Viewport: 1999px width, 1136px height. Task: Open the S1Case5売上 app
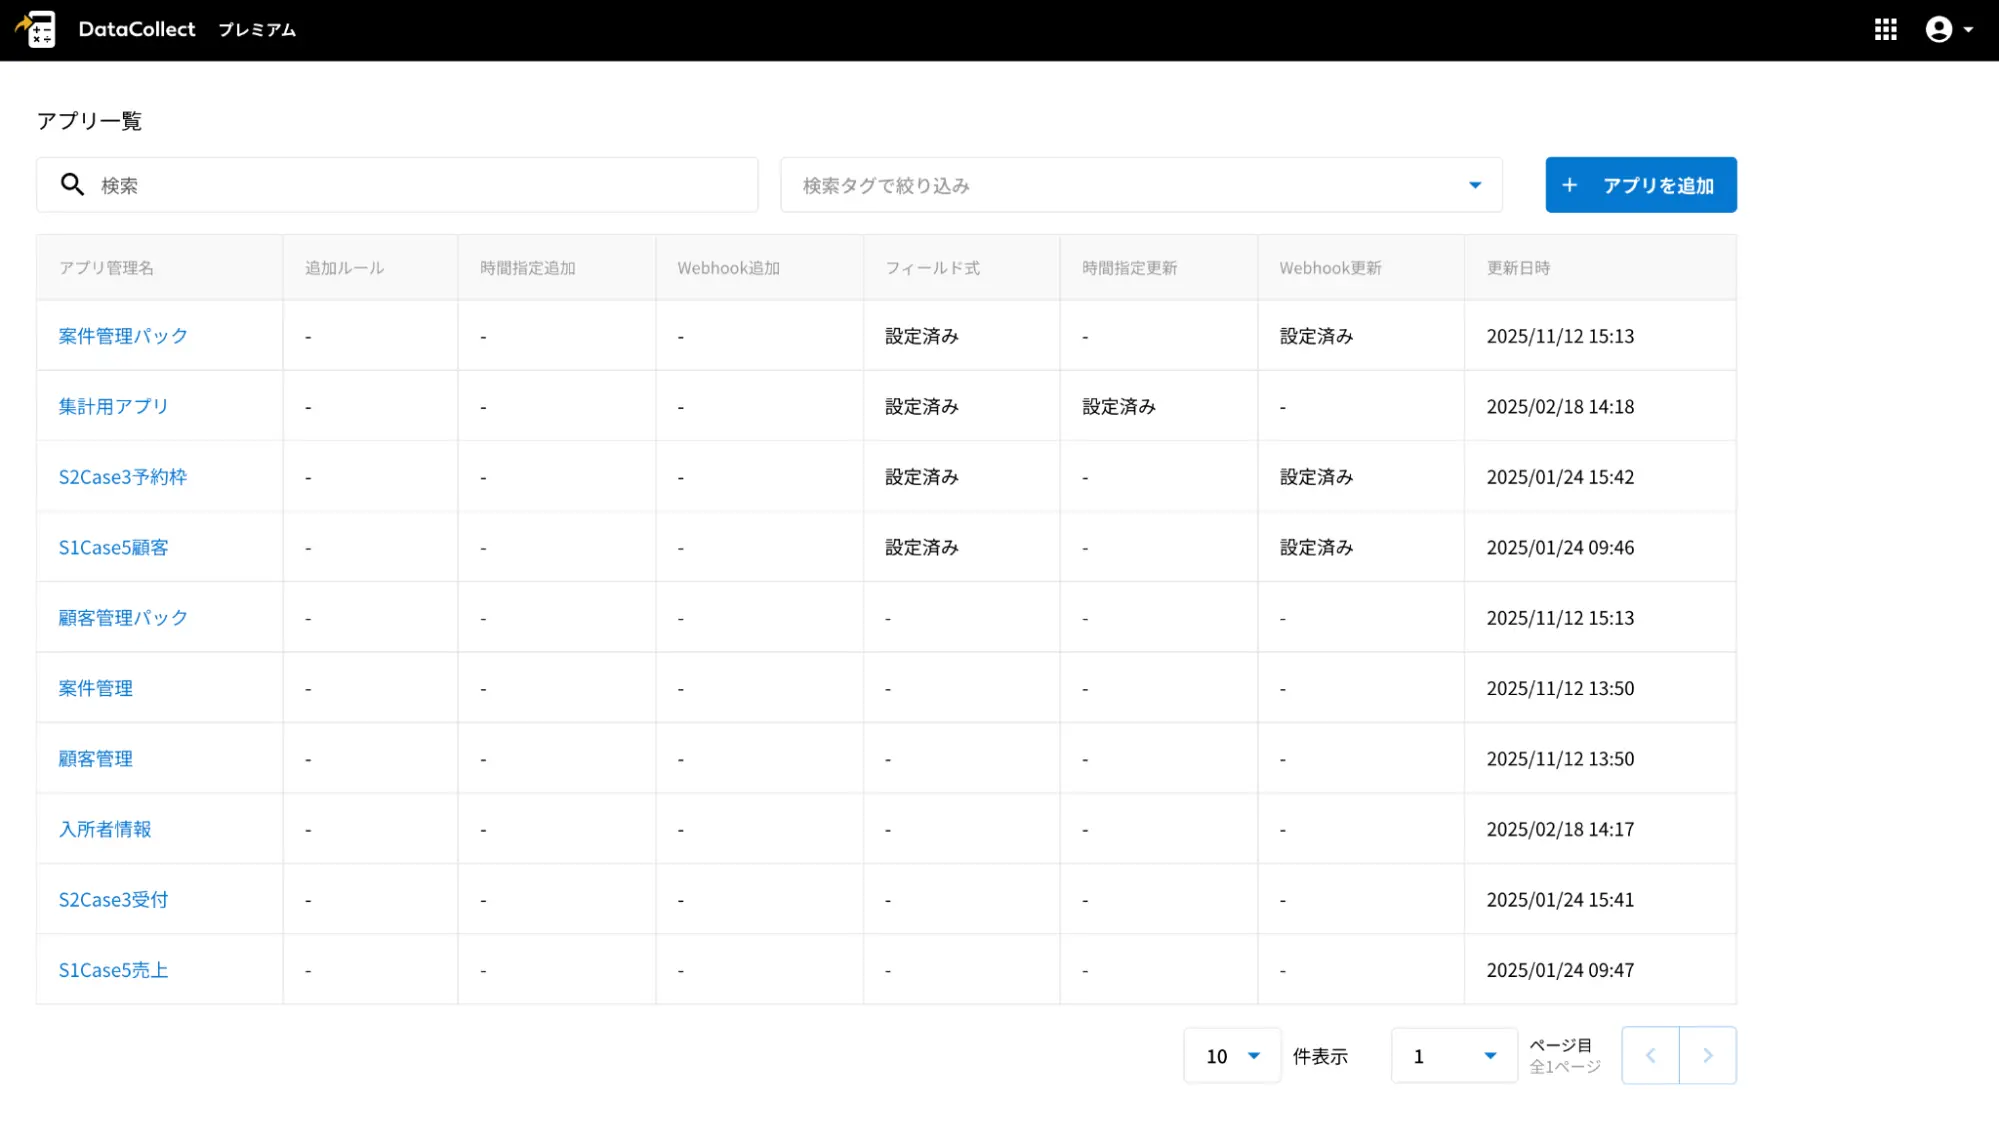coord(113,969)
